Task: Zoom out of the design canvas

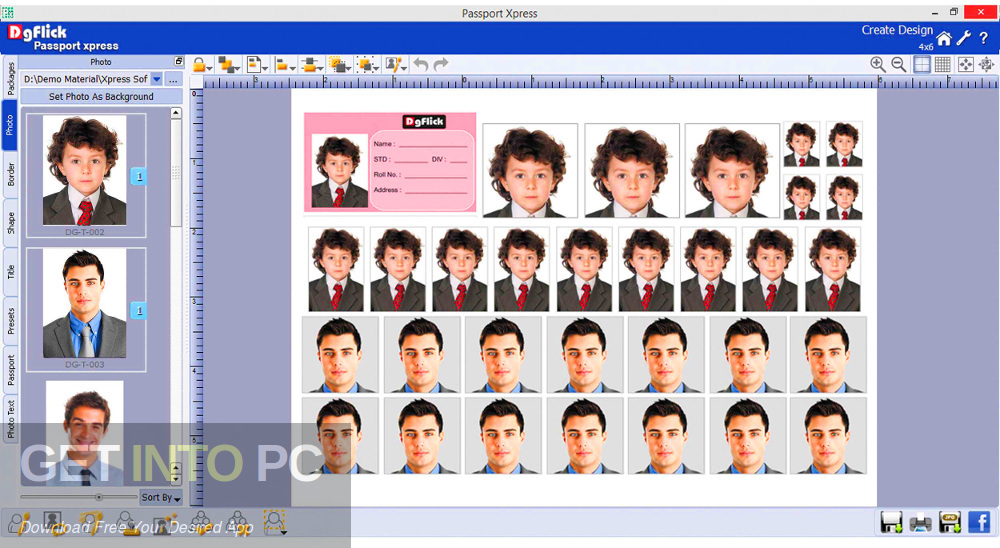Action: pos(899,64)
